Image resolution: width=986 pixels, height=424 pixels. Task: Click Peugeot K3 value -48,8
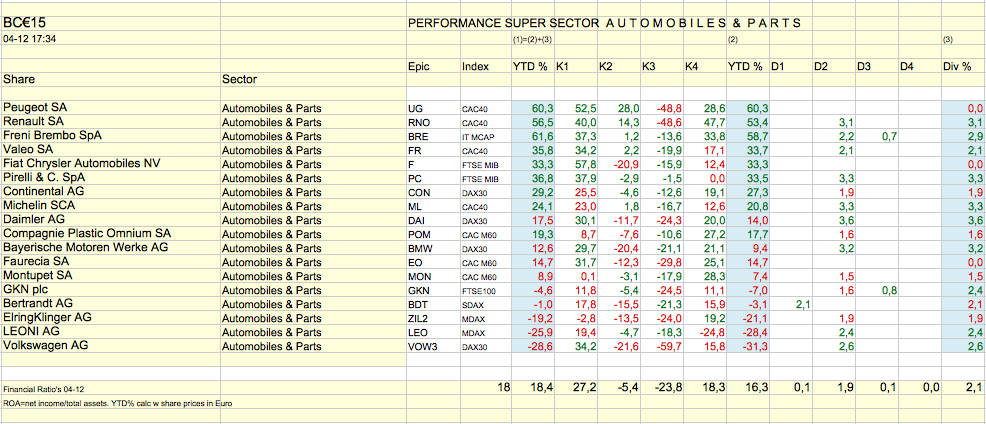662,108
